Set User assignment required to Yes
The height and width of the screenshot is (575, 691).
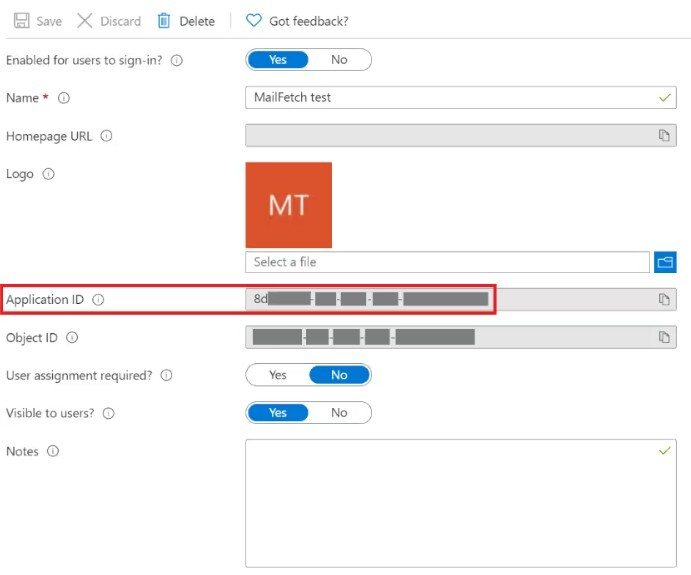pyautogui.click(x=278, y=375)
